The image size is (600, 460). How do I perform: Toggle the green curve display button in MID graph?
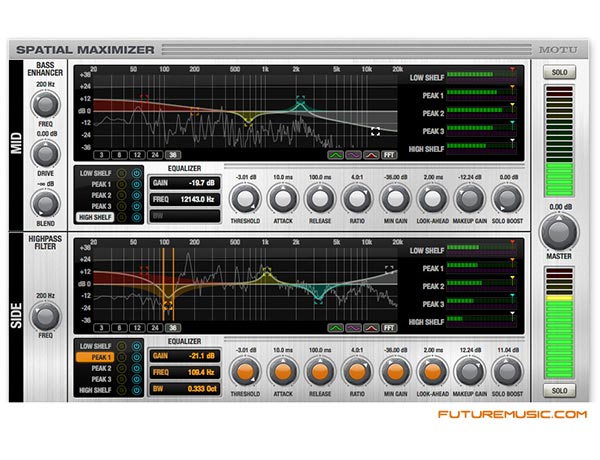[x=335, y=155]
